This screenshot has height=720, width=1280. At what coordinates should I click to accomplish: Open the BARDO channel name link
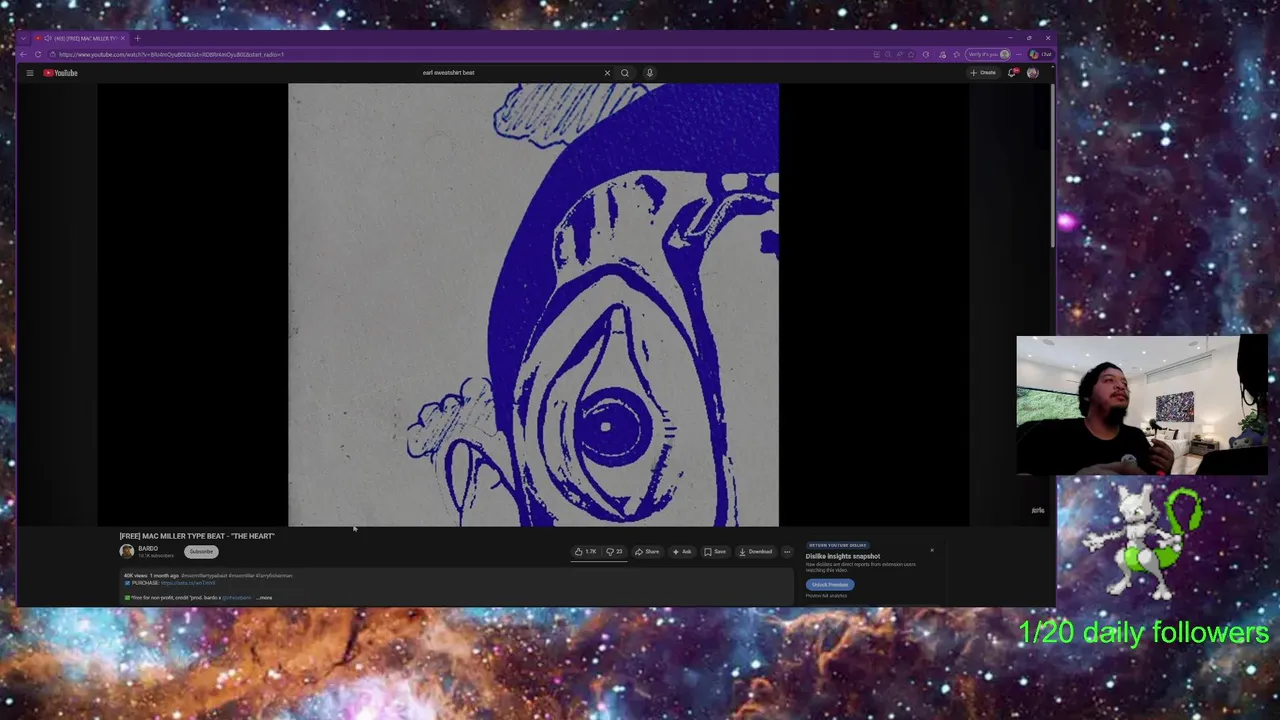[148, 548]
